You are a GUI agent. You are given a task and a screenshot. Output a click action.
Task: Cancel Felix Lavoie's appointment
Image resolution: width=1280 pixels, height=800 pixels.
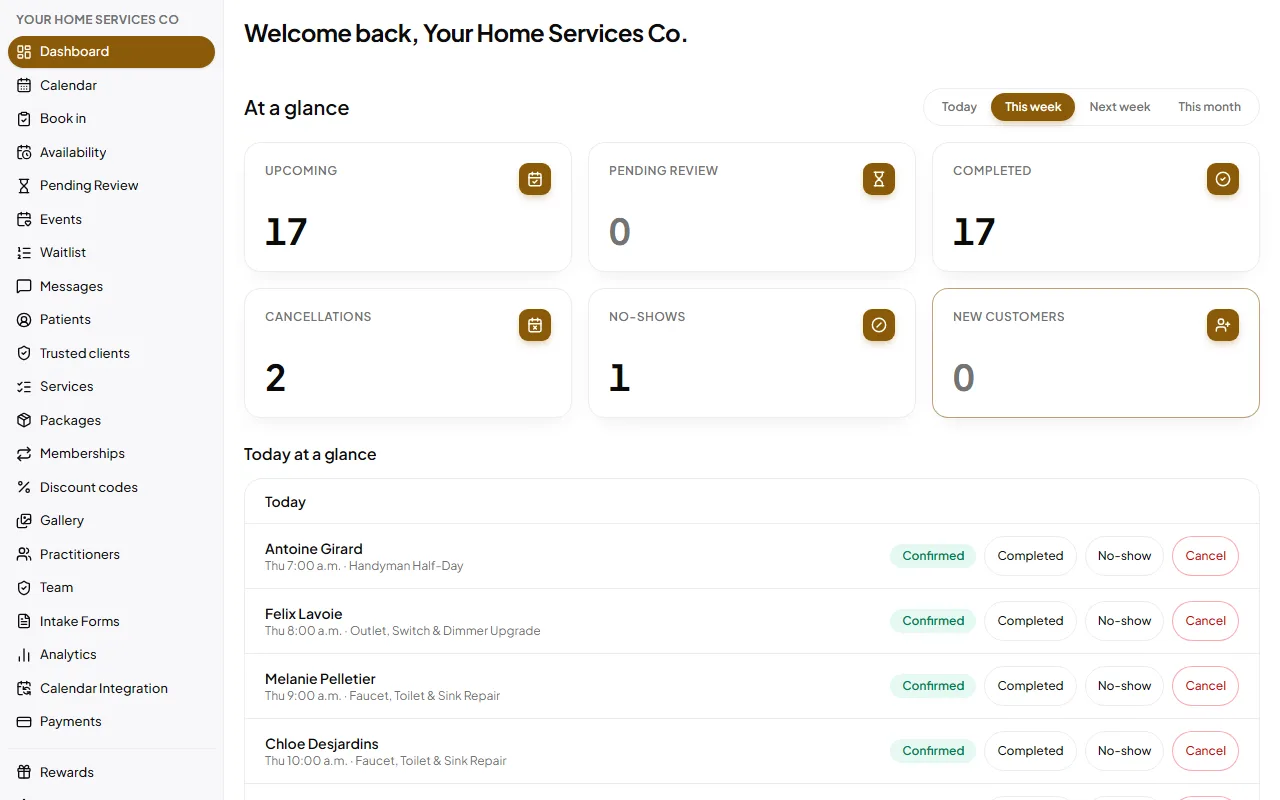1205,621
